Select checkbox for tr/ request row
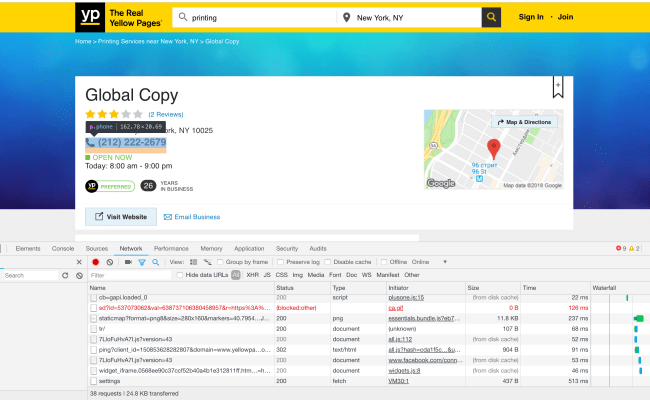This screenshot has height=400, width=650. click(x=94, y=329)
